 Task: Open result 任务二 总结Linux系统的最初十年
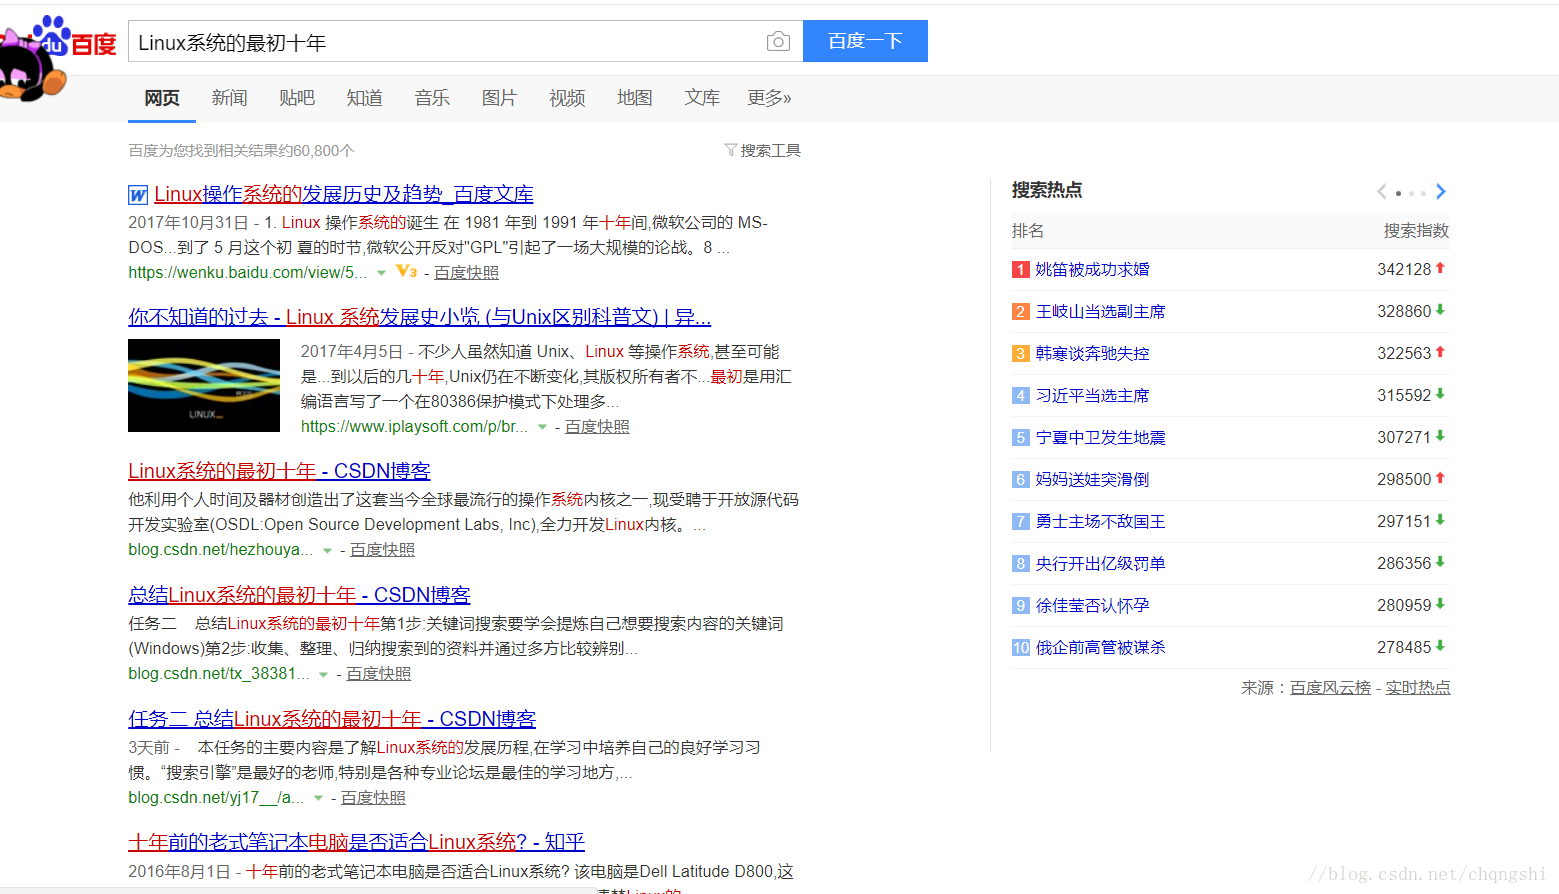[x=332, y=719]
